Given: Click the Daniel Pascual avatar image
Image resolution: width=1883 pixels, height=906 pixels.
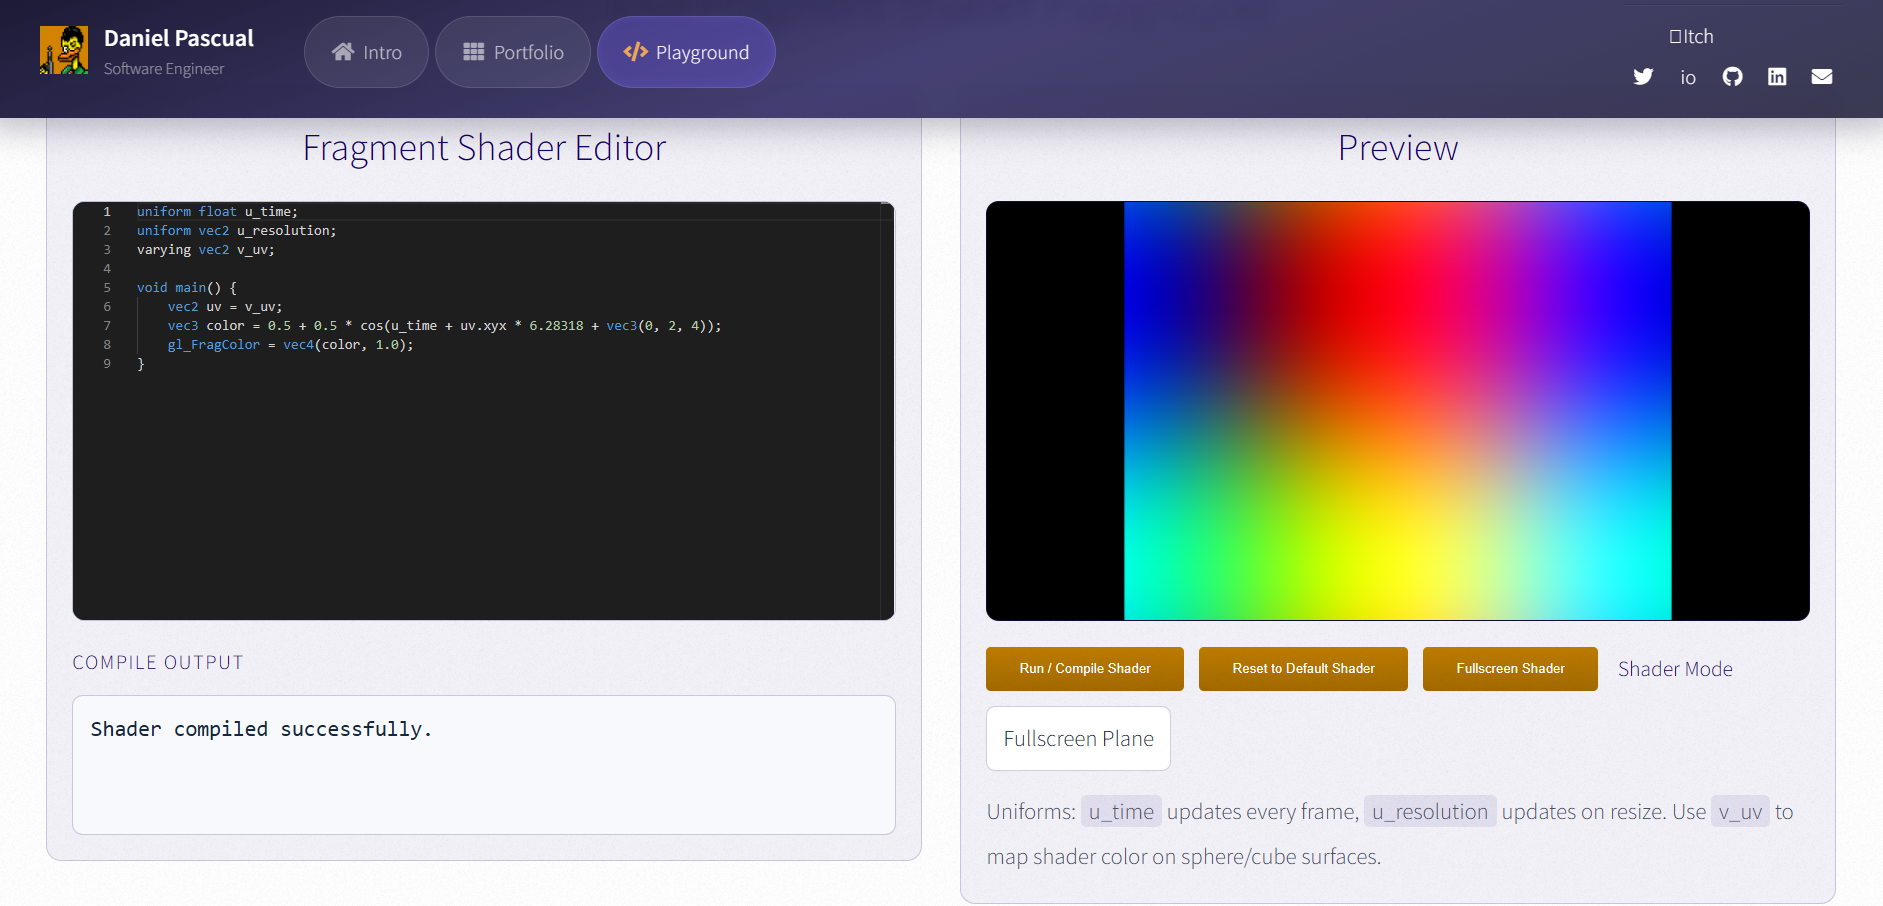Looking at the screenshot, I should click(64, 48).
